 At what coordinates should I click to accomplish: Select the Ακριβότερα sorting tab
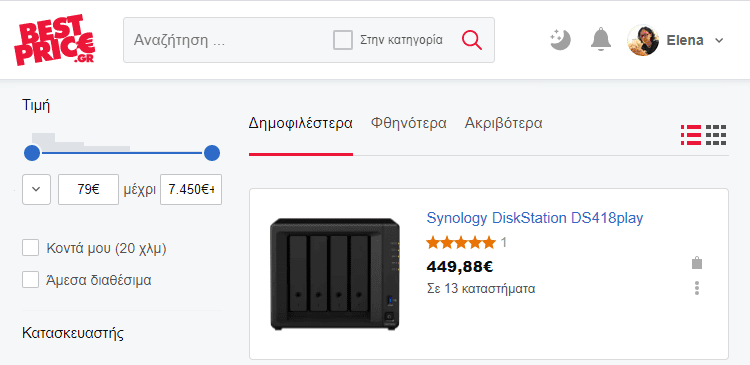point(503,123)
